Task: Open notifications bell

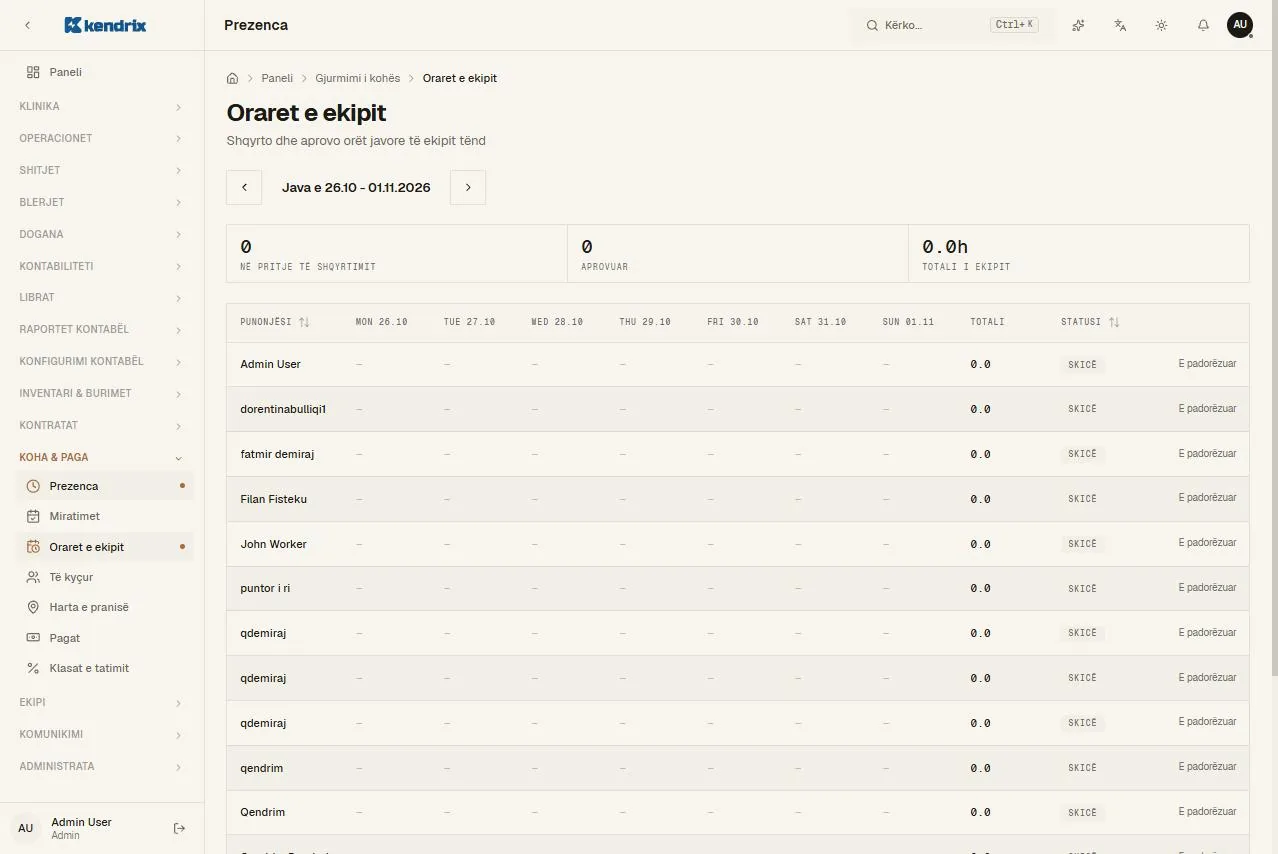Action: tap(1203, 25)
